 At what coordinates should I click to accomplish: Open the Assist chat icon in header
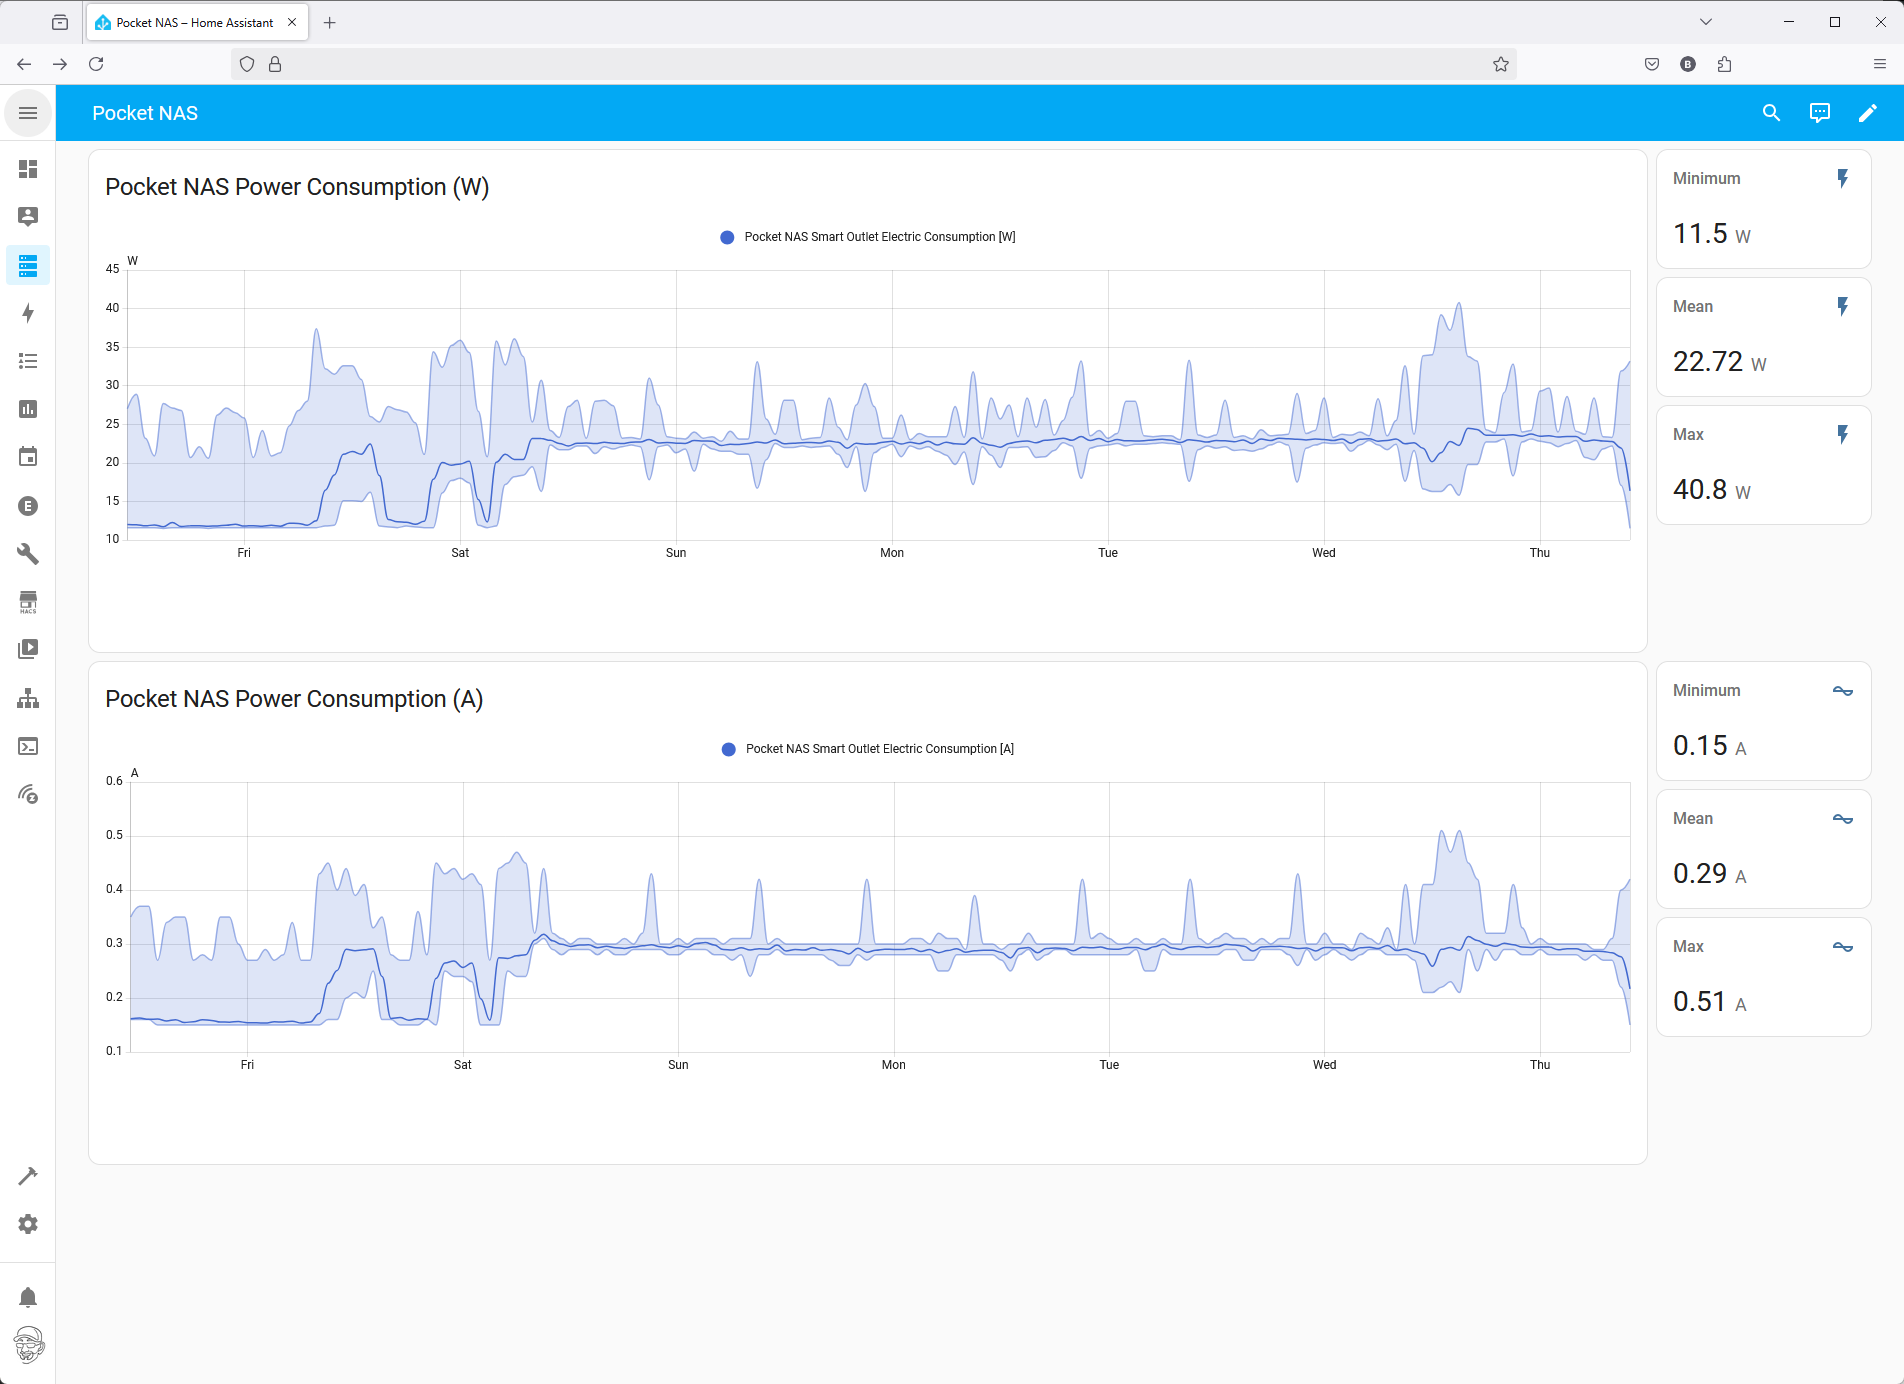pyautogui.click(x=1820, y=113)
